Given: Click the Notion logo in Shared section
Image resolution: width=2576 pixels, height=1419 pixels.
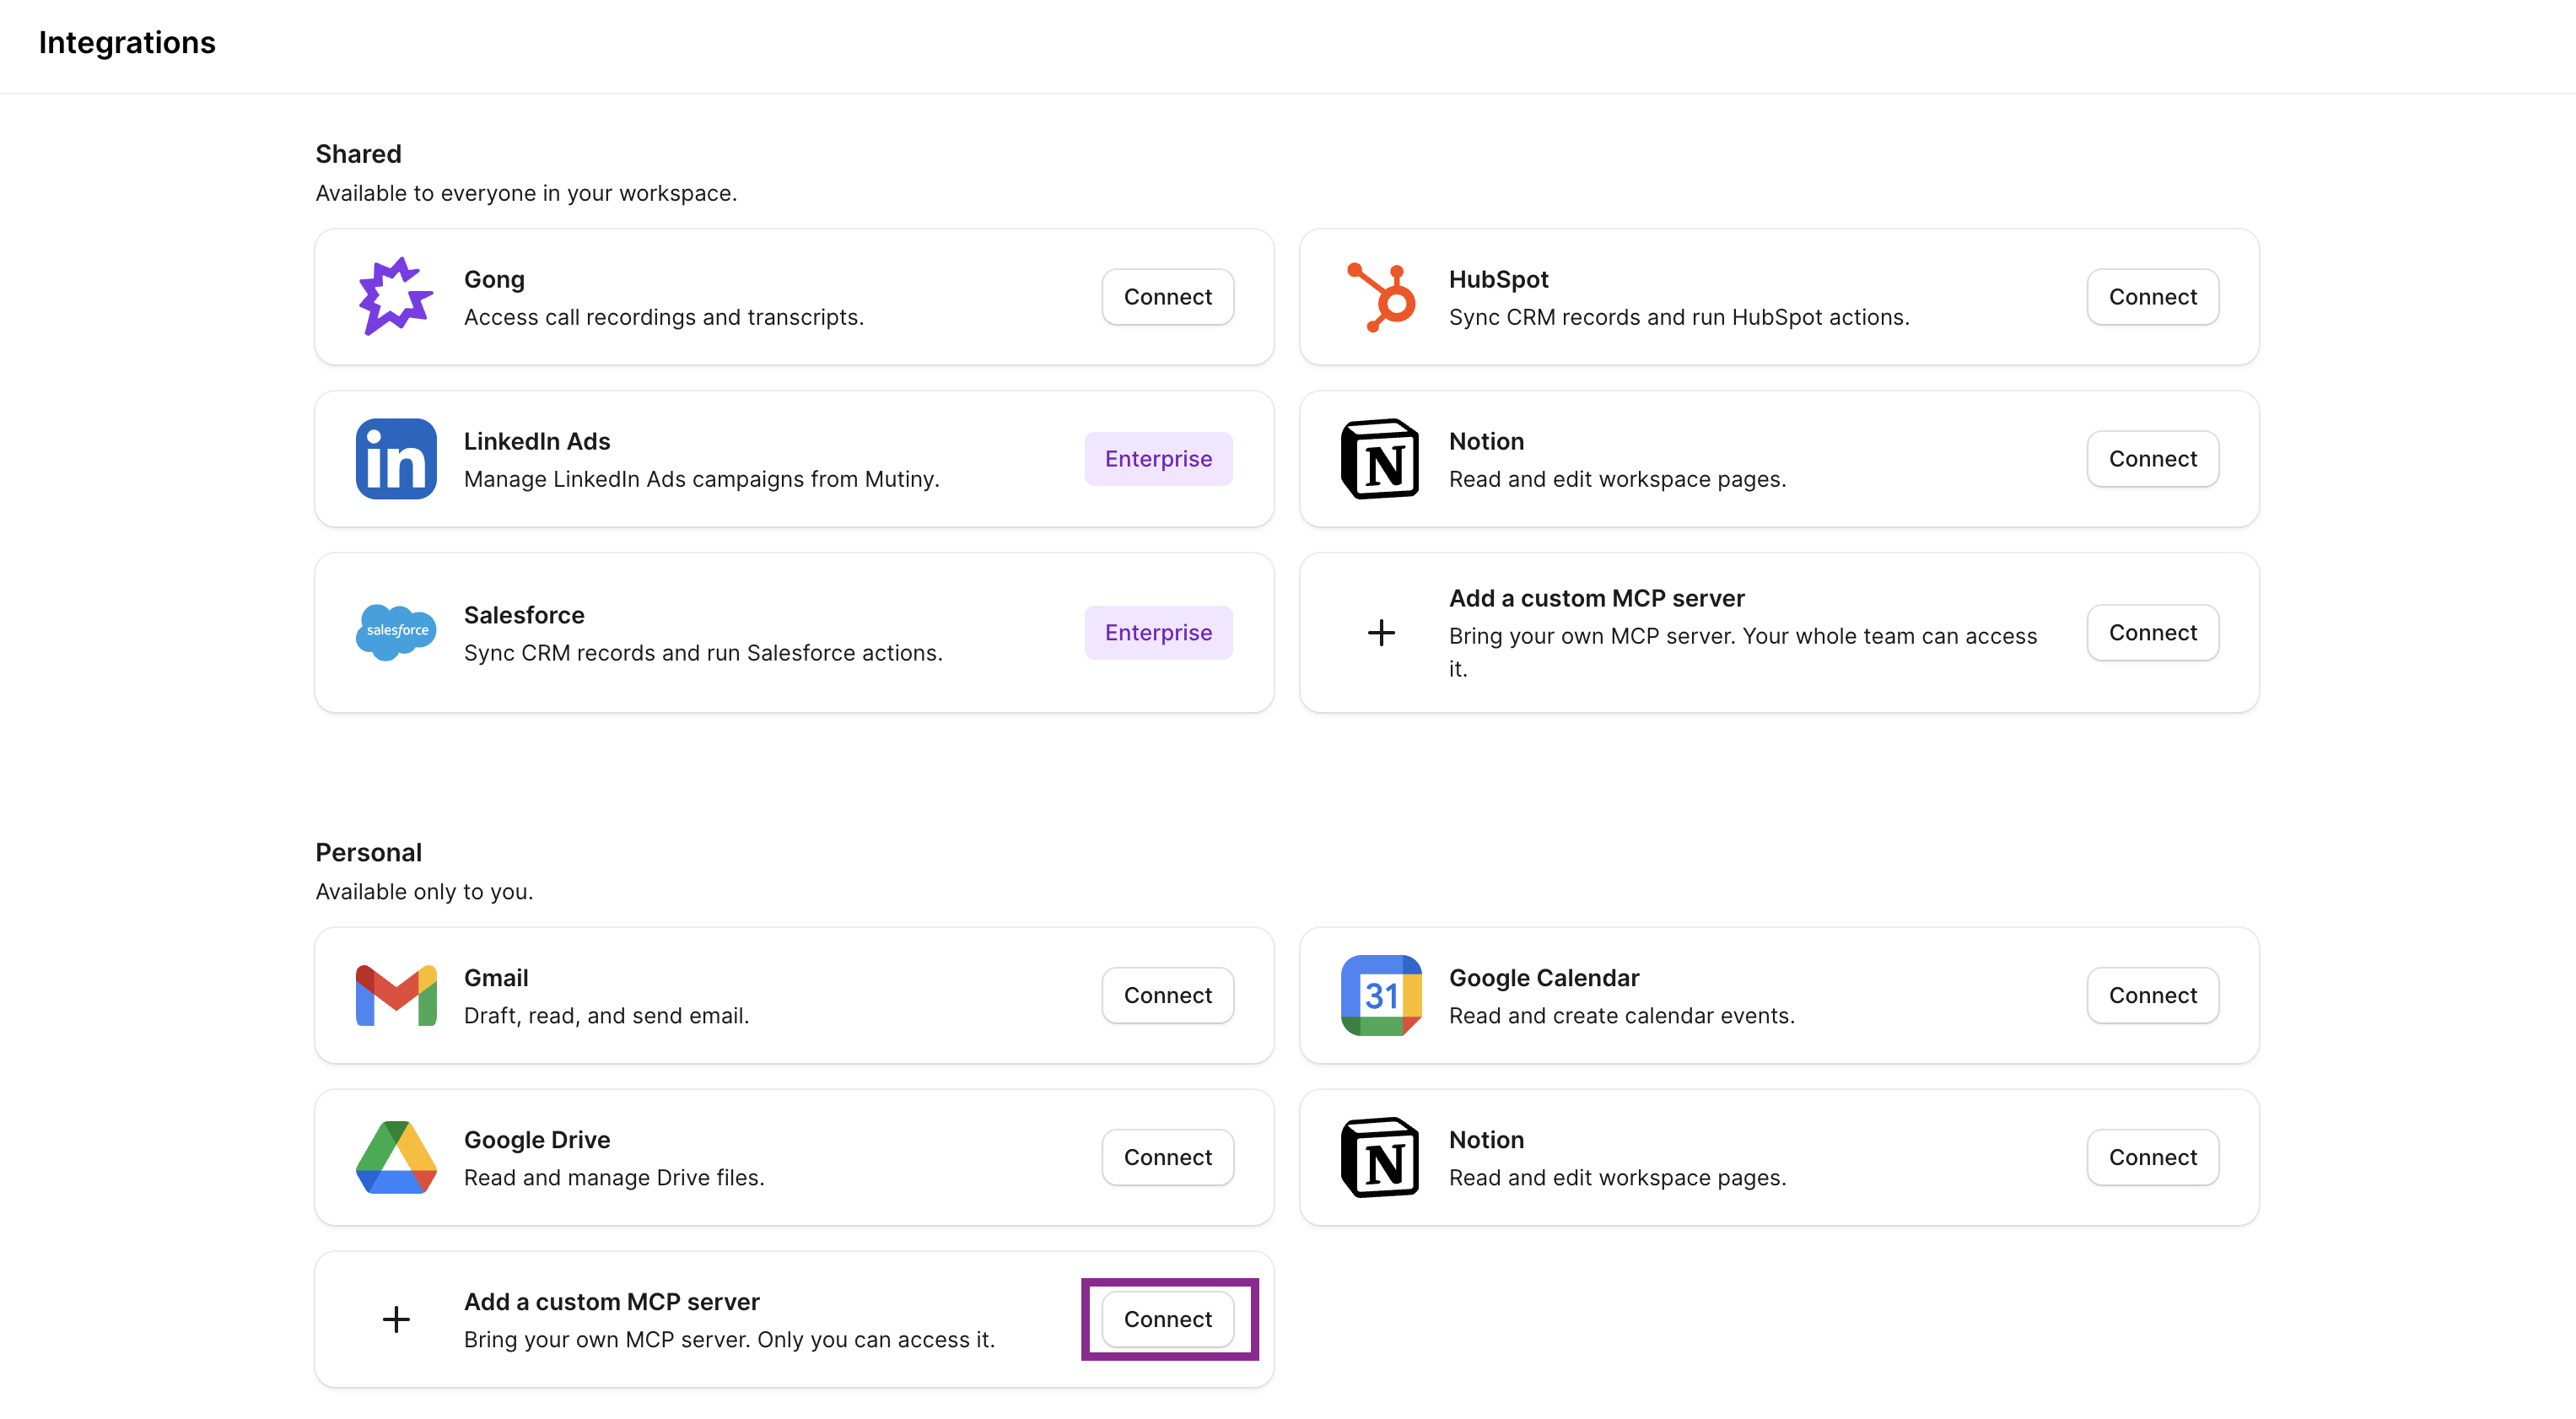Looking at the screenshot, I should tap(1381, 459).
